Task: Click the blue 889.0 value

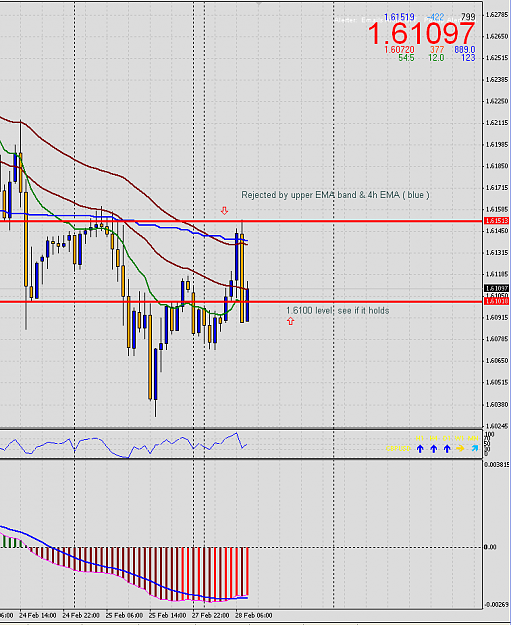Action: point(465,49)
